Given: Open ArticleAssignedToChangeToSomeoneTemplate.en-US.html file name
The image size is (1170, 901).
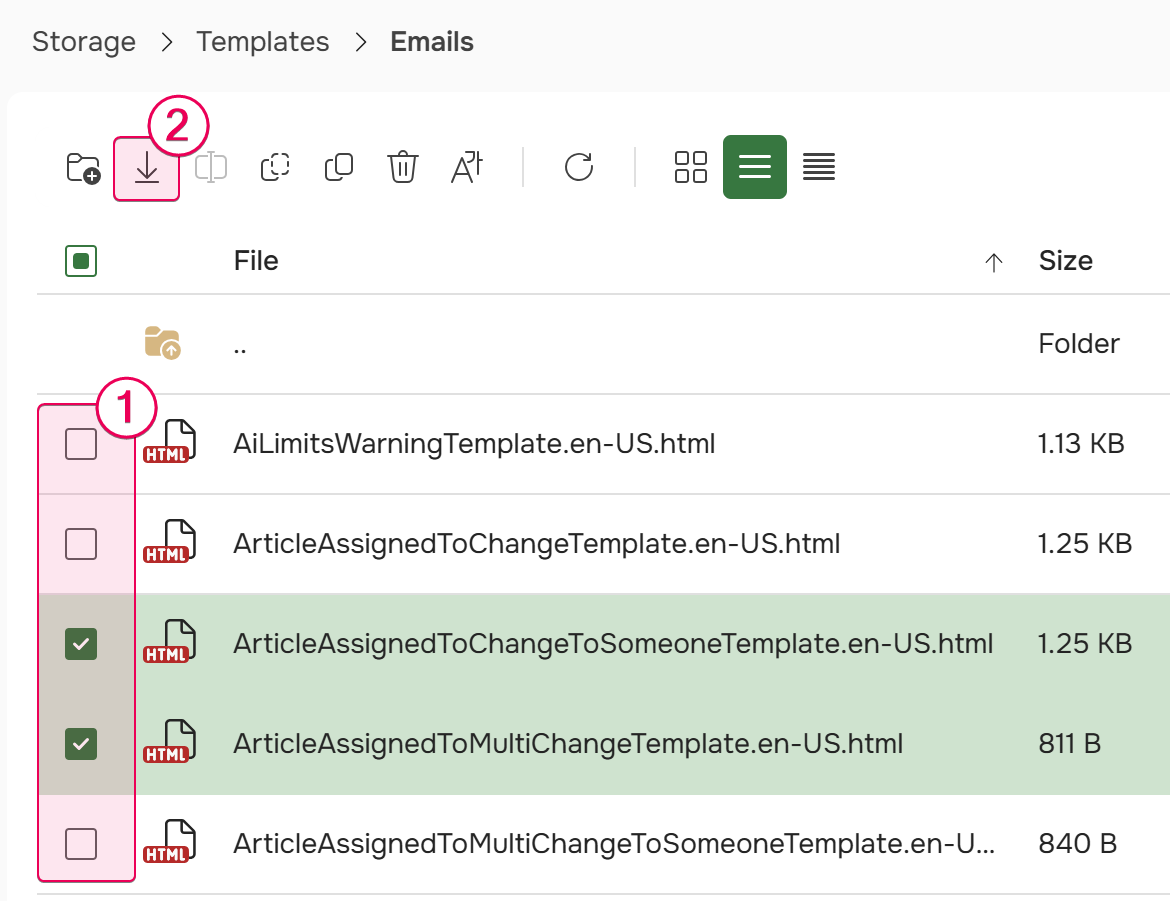Looking at the screenshot, I should 613,643.
